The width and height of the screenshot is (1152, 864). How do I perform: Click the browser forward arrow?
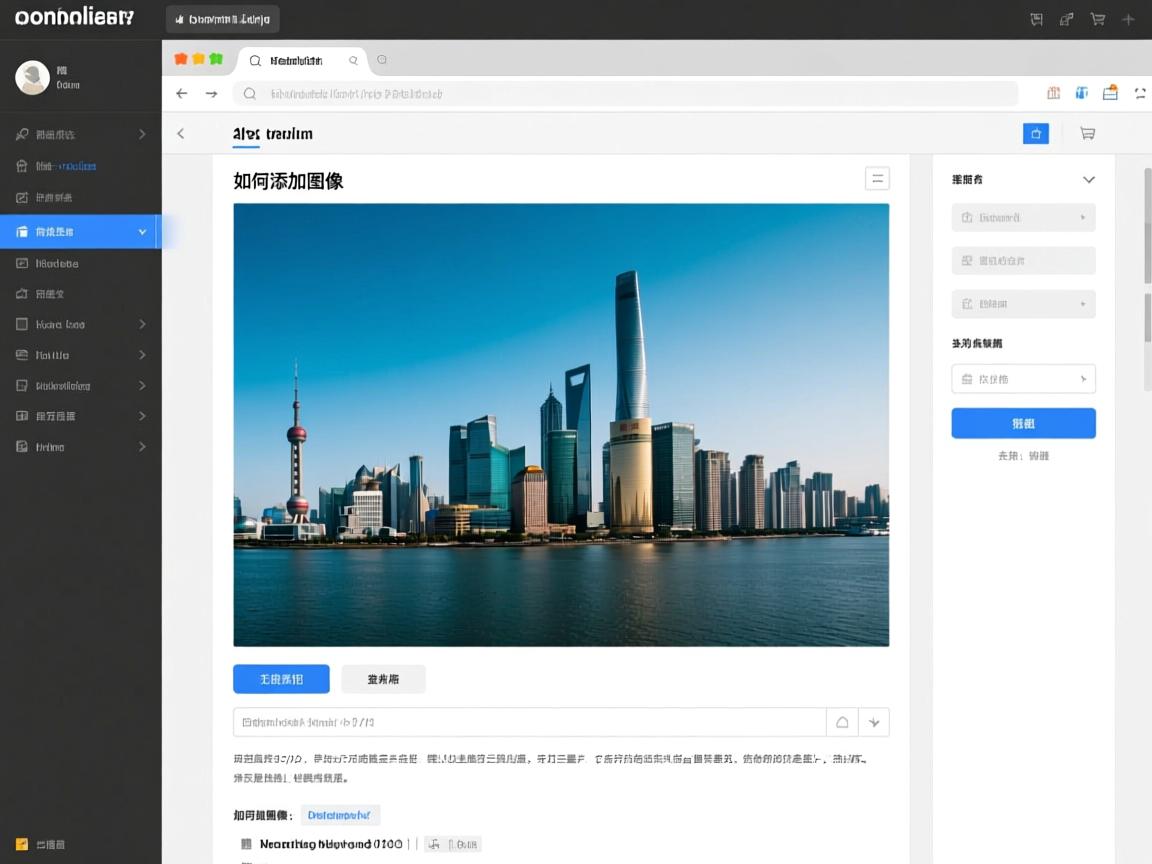coord(212,94)
